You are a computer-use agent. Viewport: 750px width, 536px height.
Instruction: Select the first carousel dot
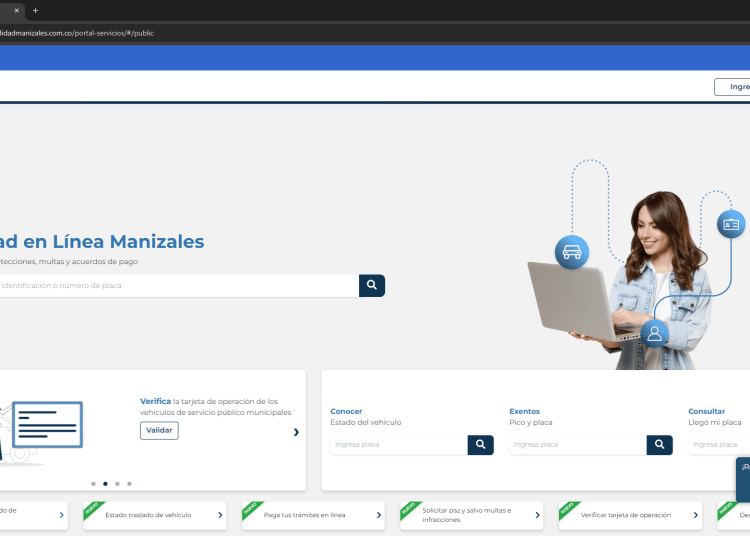[x=93, y=484]
